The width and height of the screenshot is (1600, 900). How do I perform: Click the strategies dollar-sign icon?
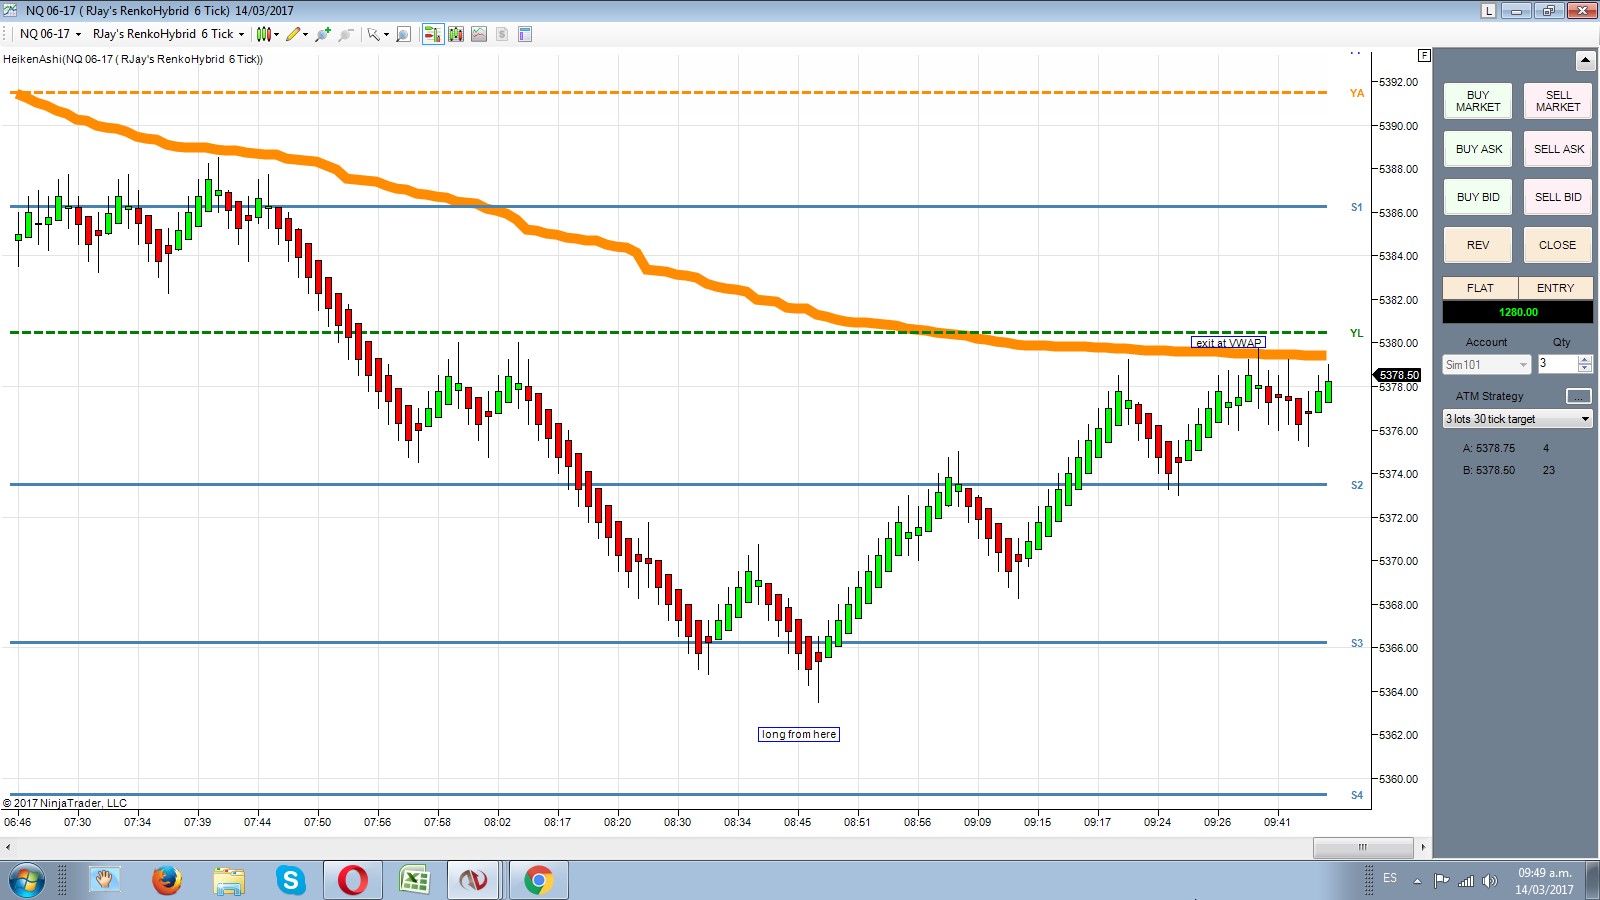tap(502, 34)
